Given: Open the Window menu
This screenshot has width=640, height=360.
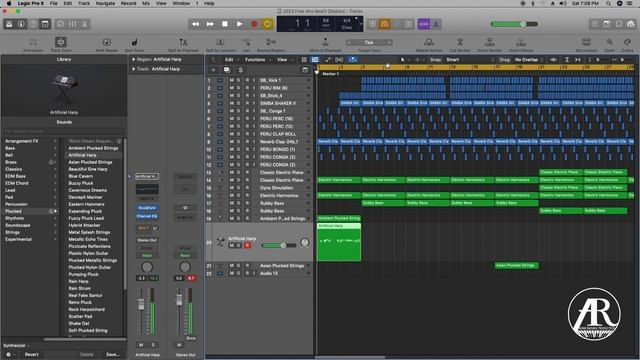Looking at the screenshot, I should 181,3.
